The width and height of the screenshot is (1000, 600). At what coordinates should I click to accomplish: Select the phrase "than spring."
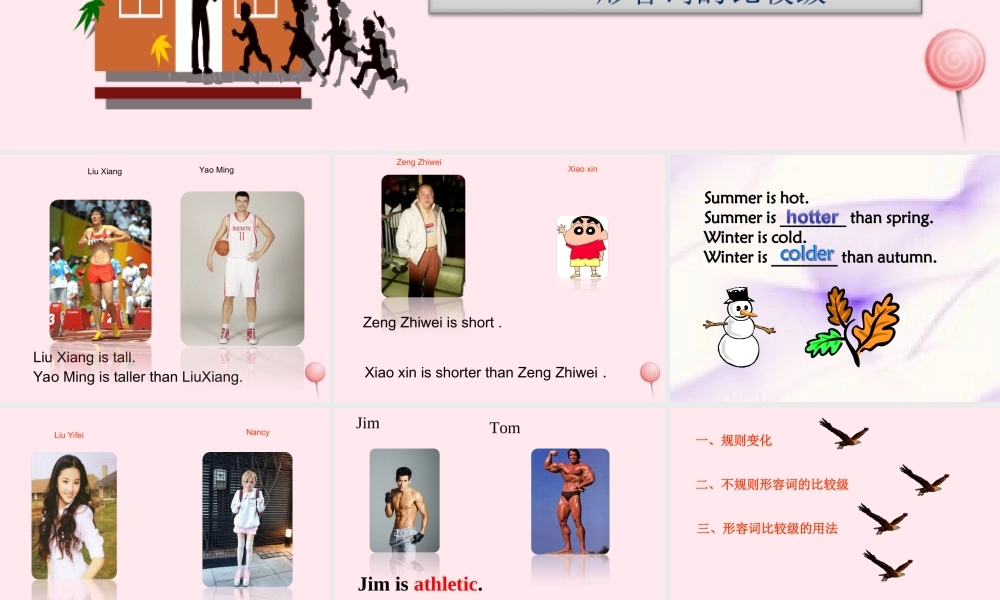click(892, 218)
